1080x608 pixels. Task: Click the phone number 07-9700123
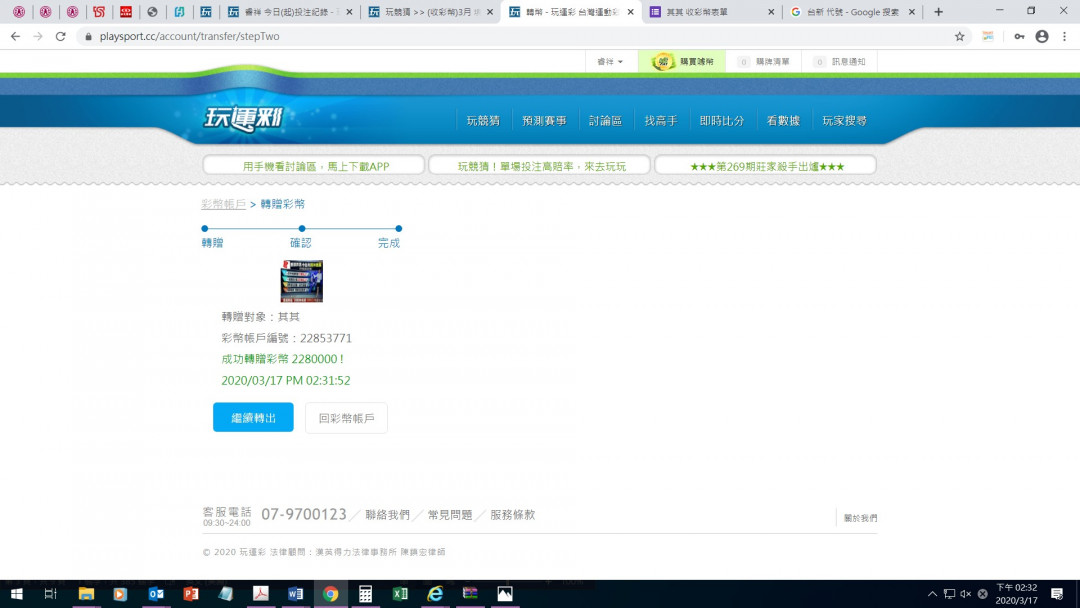(304, 514)
